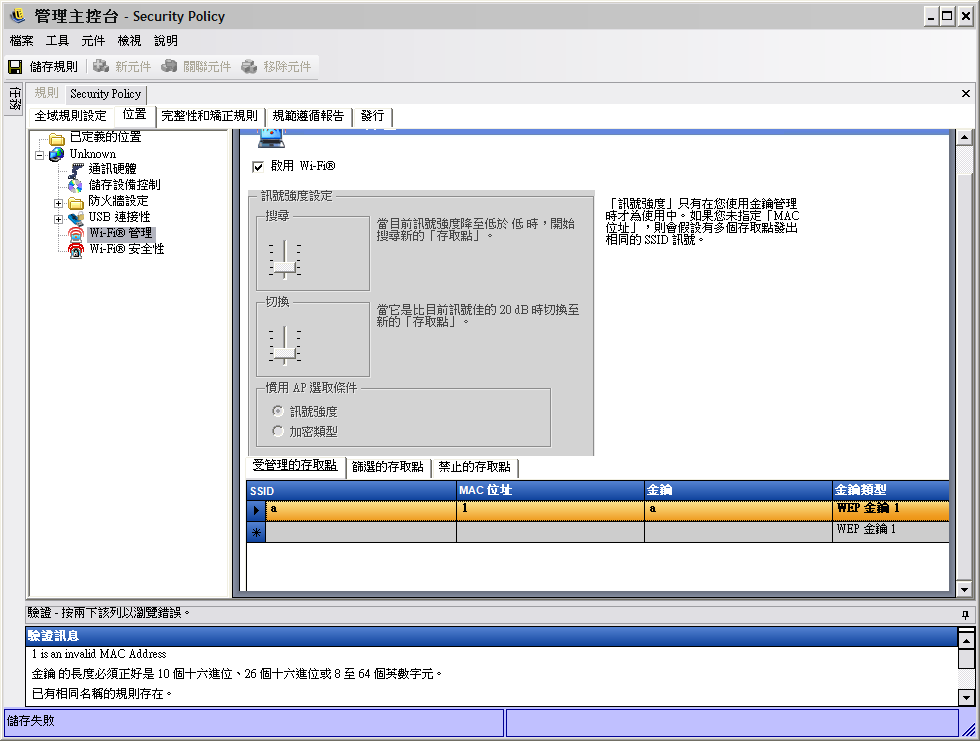Click the new row asterisk marker in grid

pyautogui.click(x=256, y=532)
